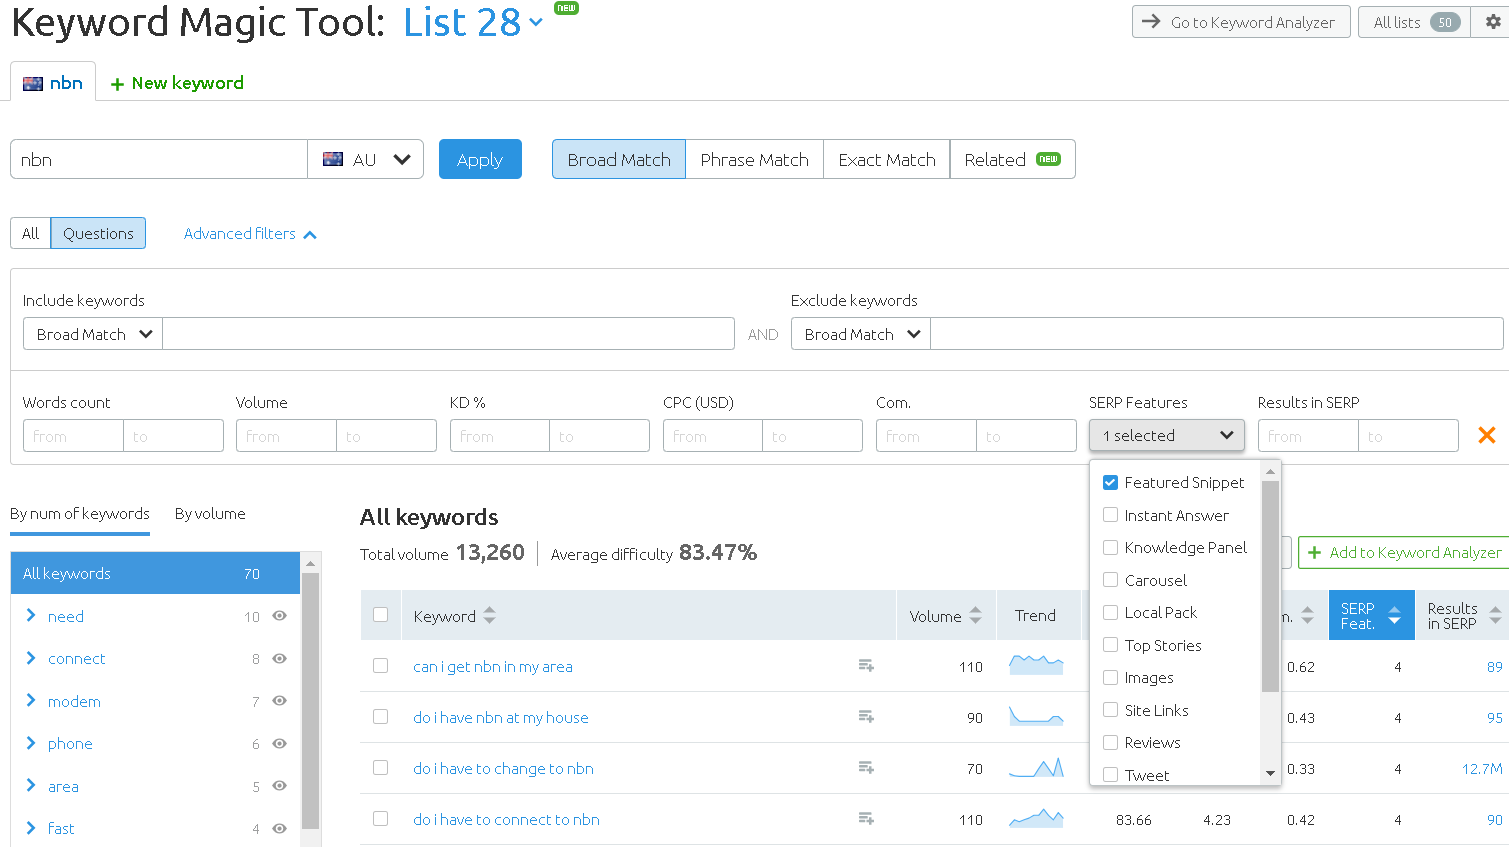Toggle eye icon for 'phone' group
This screenshot has width=1509, height=847.
click(x=280, y=743)
